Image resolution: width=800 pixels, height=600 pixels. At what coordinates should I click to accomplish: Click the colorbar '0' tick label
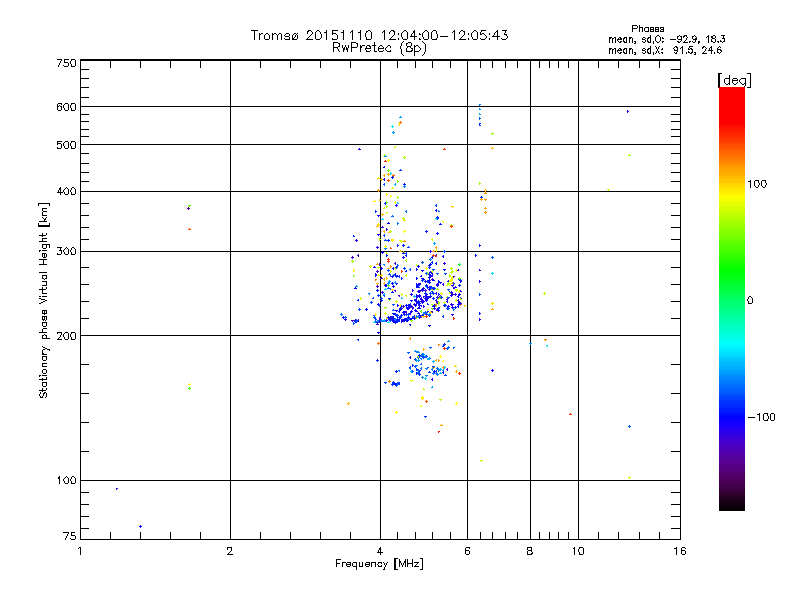750,301
